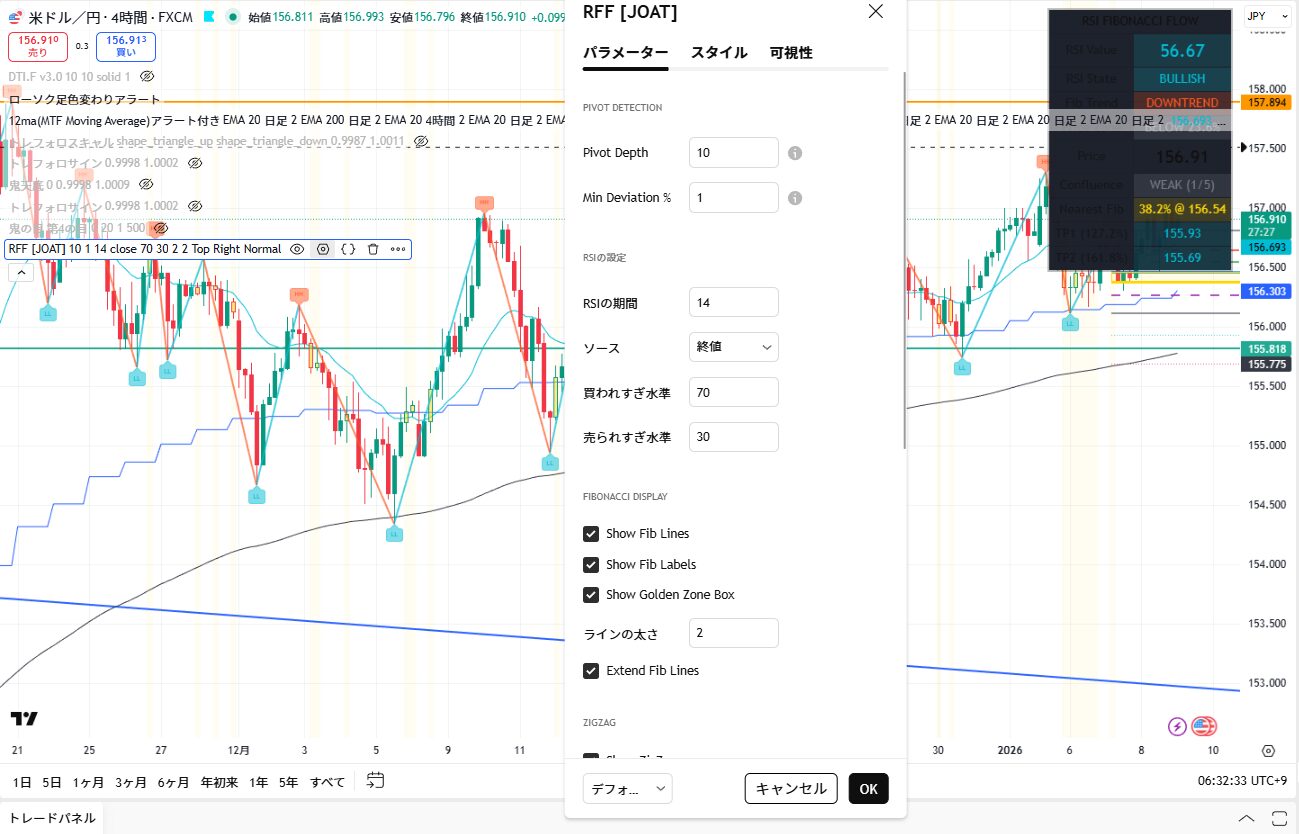Uncheck the Show Fib Lines checkbox
This screenshot has width=1299, height=834.
(x=591, y=534)
